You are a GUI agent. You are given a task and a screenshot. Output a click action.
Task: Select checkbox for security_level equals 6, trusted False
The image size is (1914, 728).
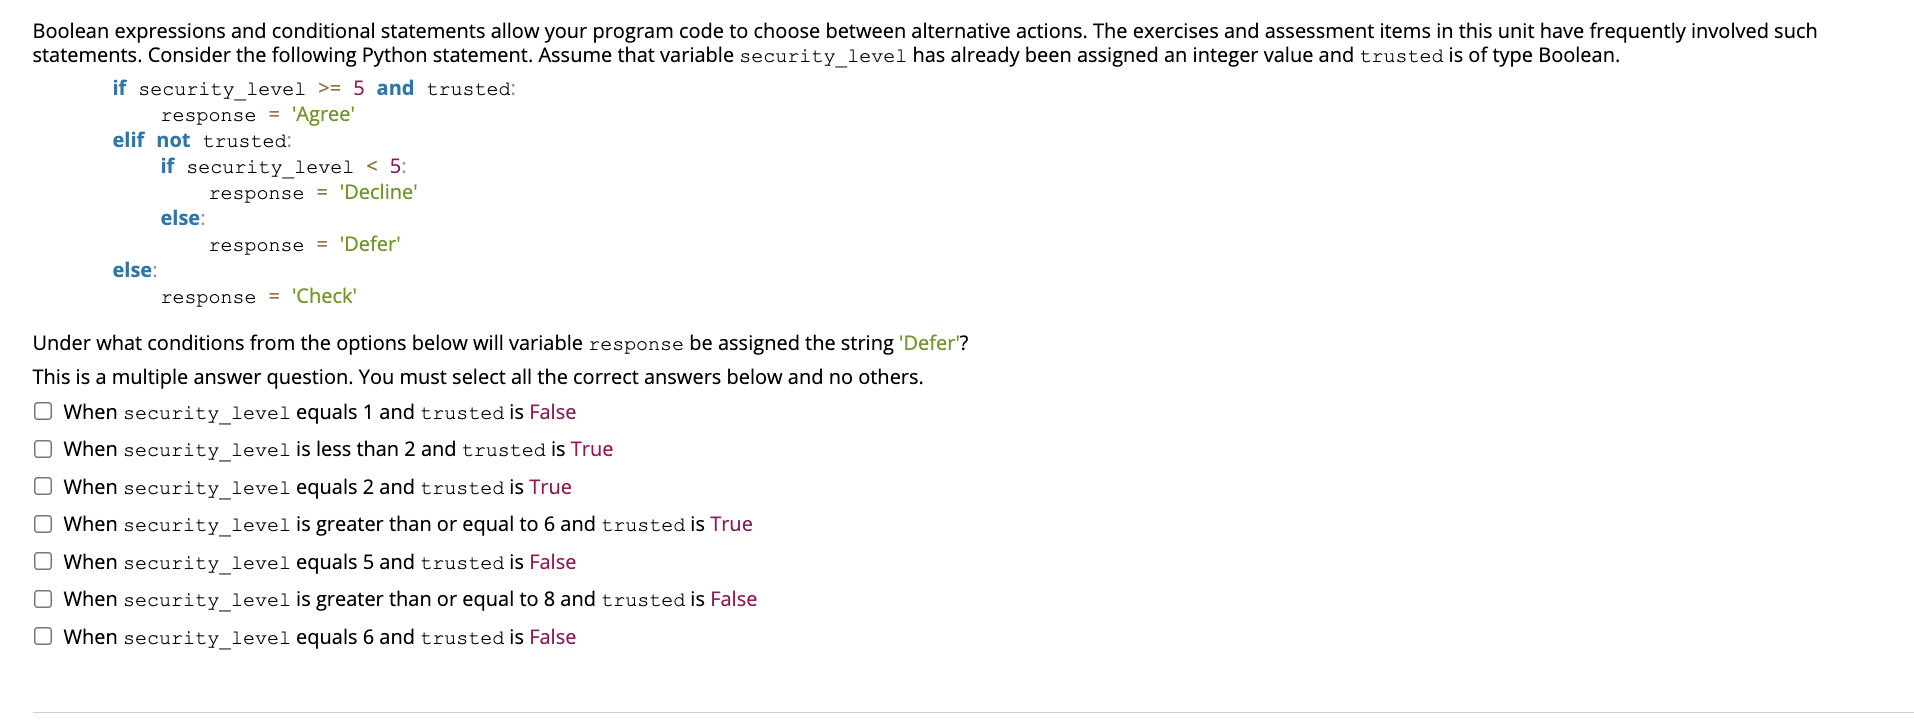click(43, 636)
